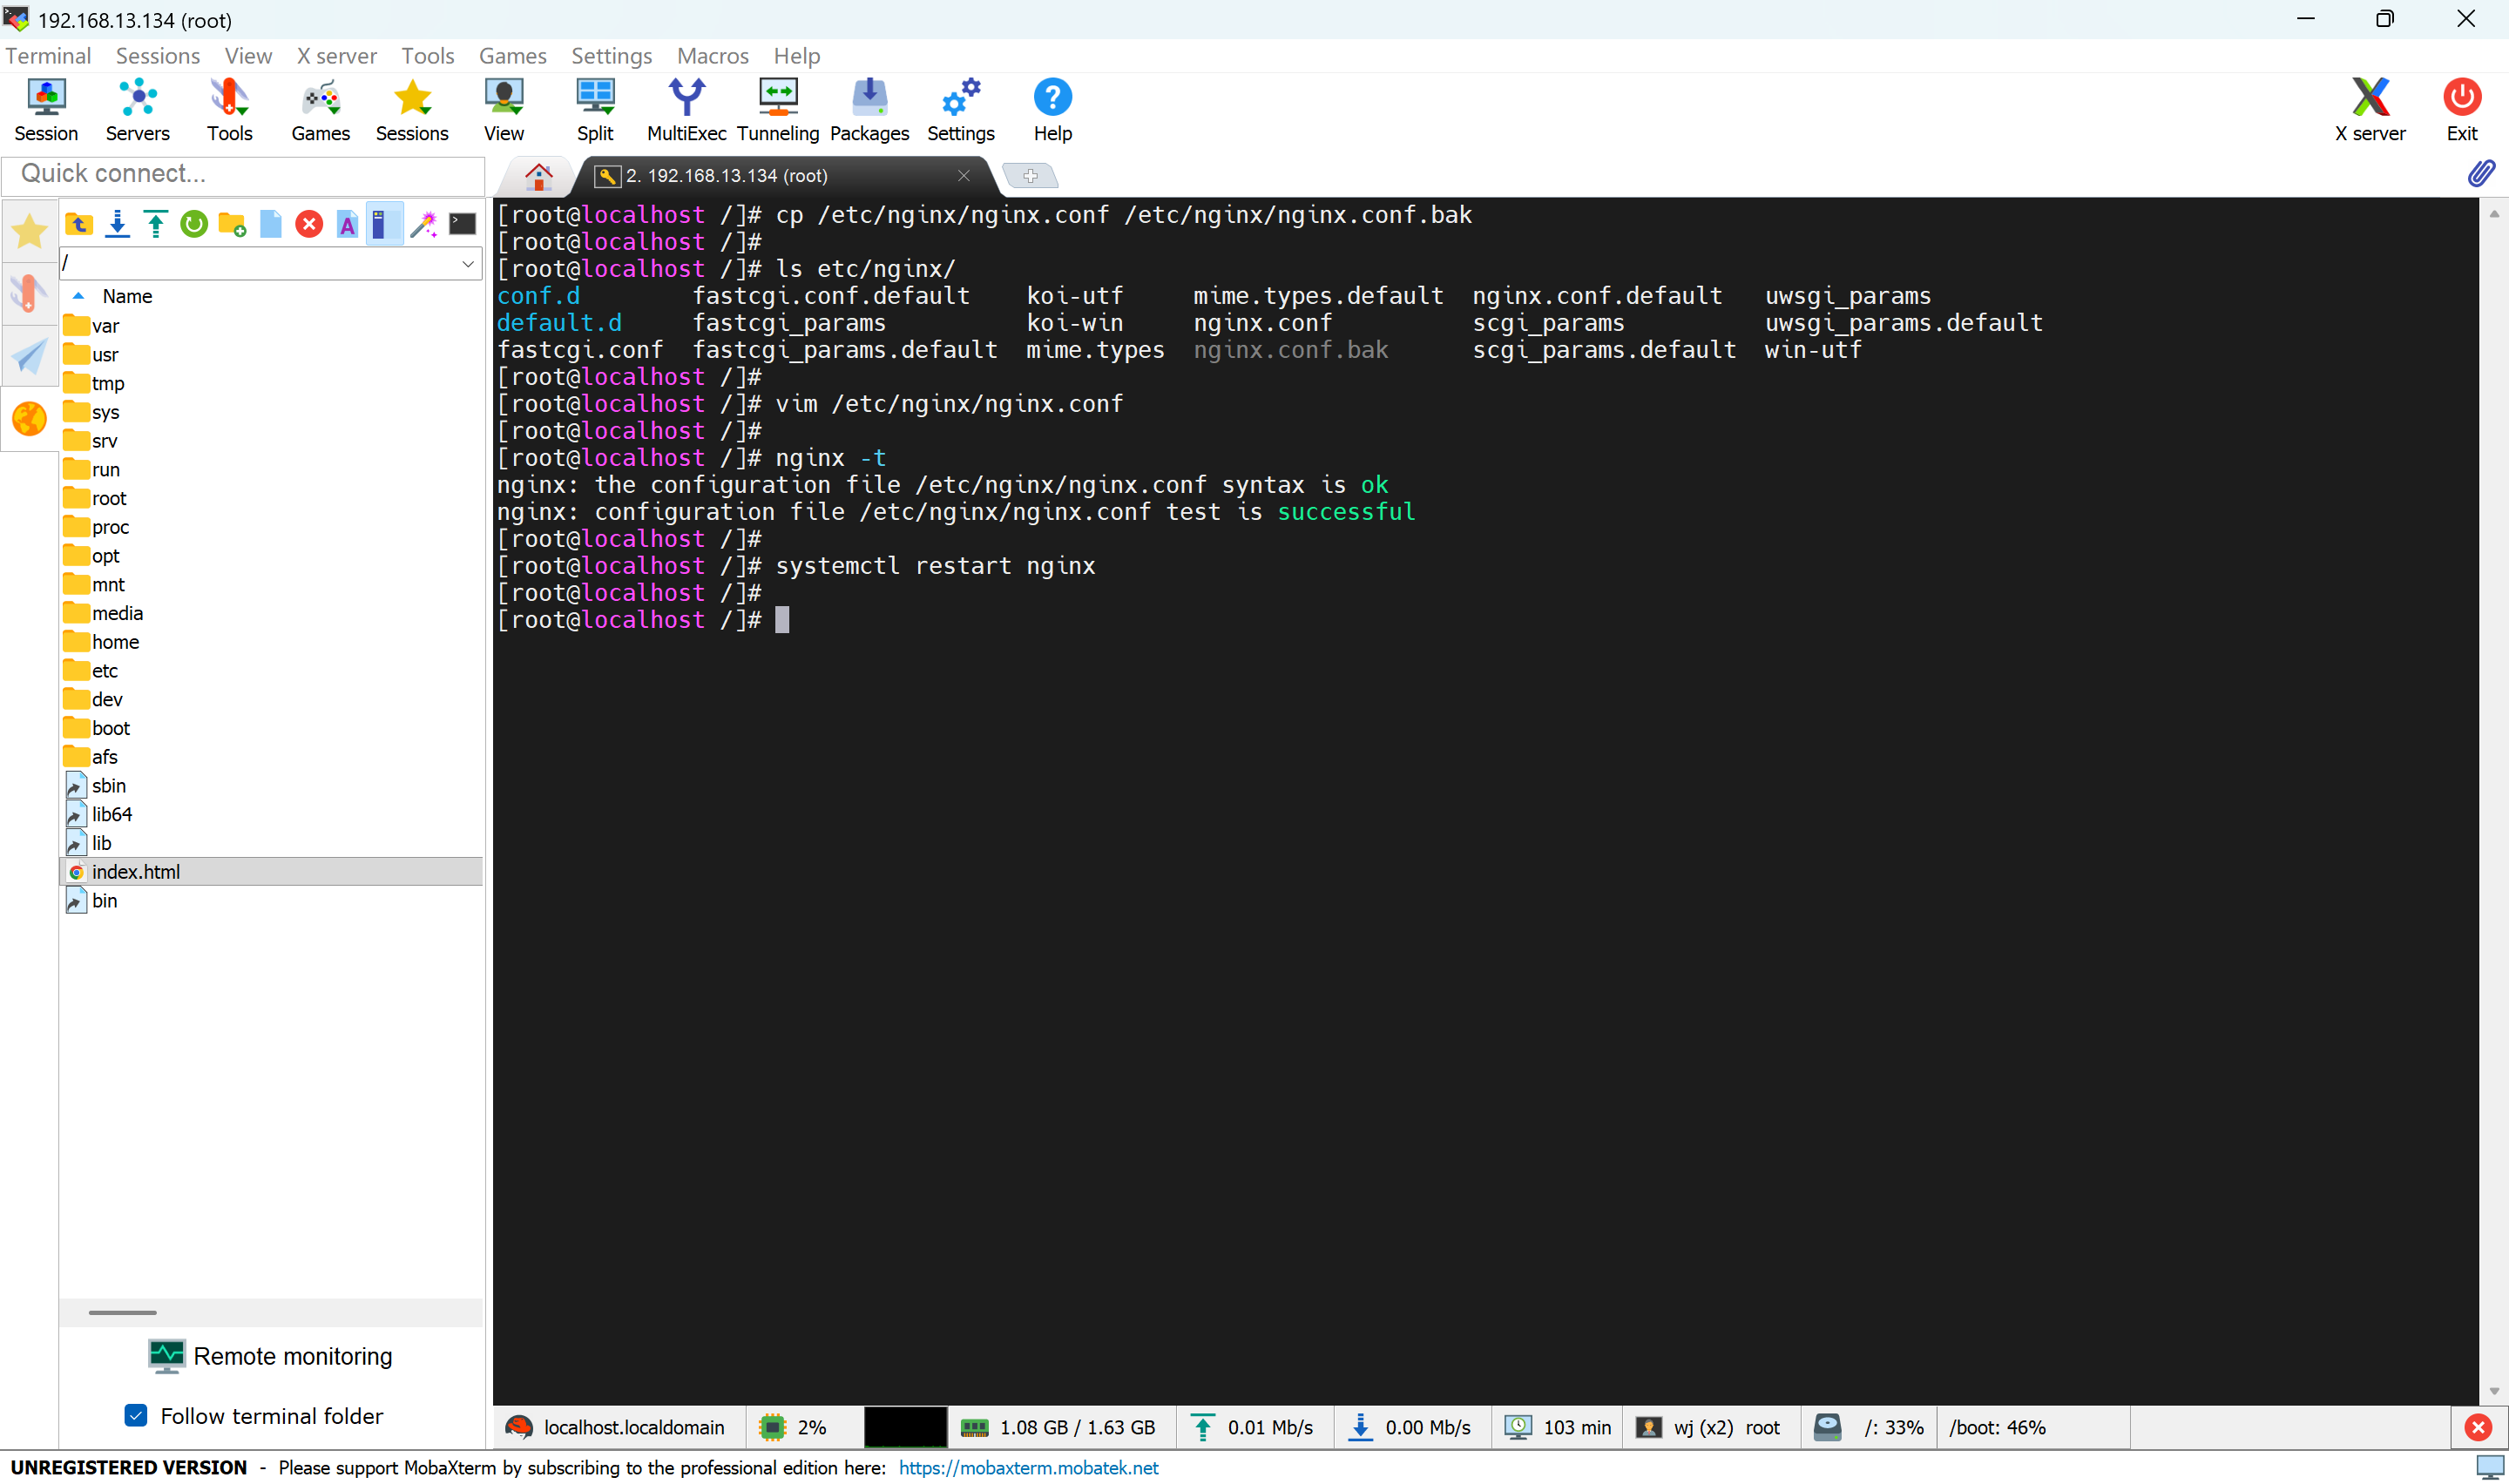Screen dimensions: 2509x1484
Task: Click the Split terminal toolbar icon
Action: pyautogui.click(x=595, y=110)
